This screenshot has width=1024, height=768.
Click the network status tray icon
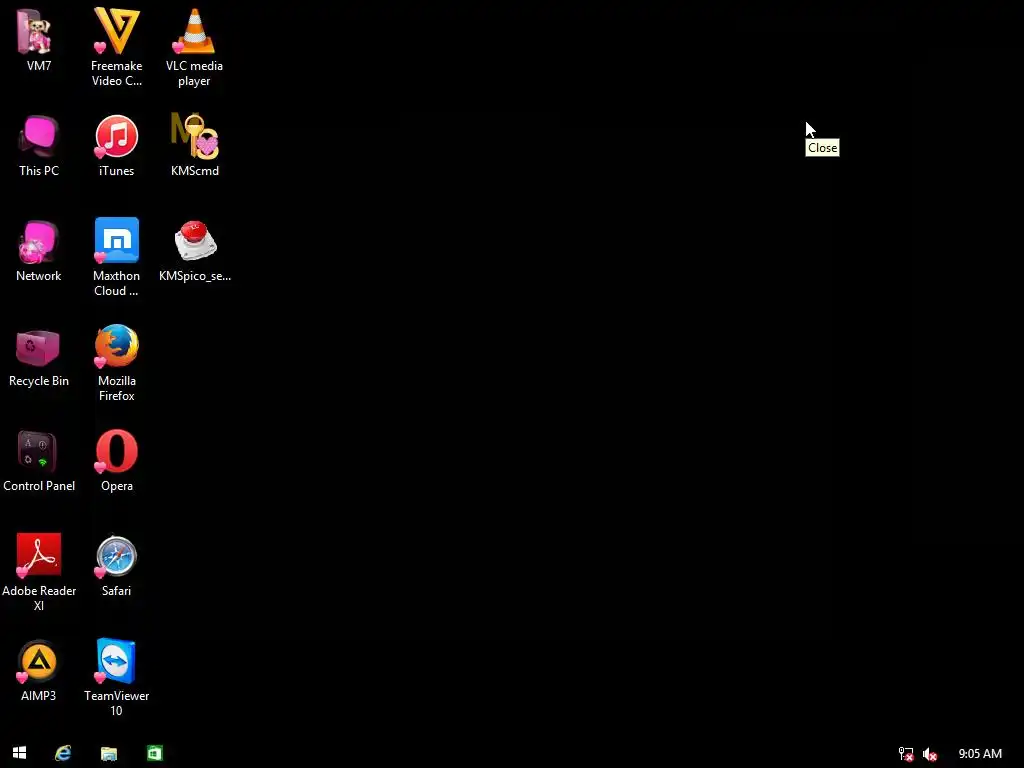click(x=906, y=754)
